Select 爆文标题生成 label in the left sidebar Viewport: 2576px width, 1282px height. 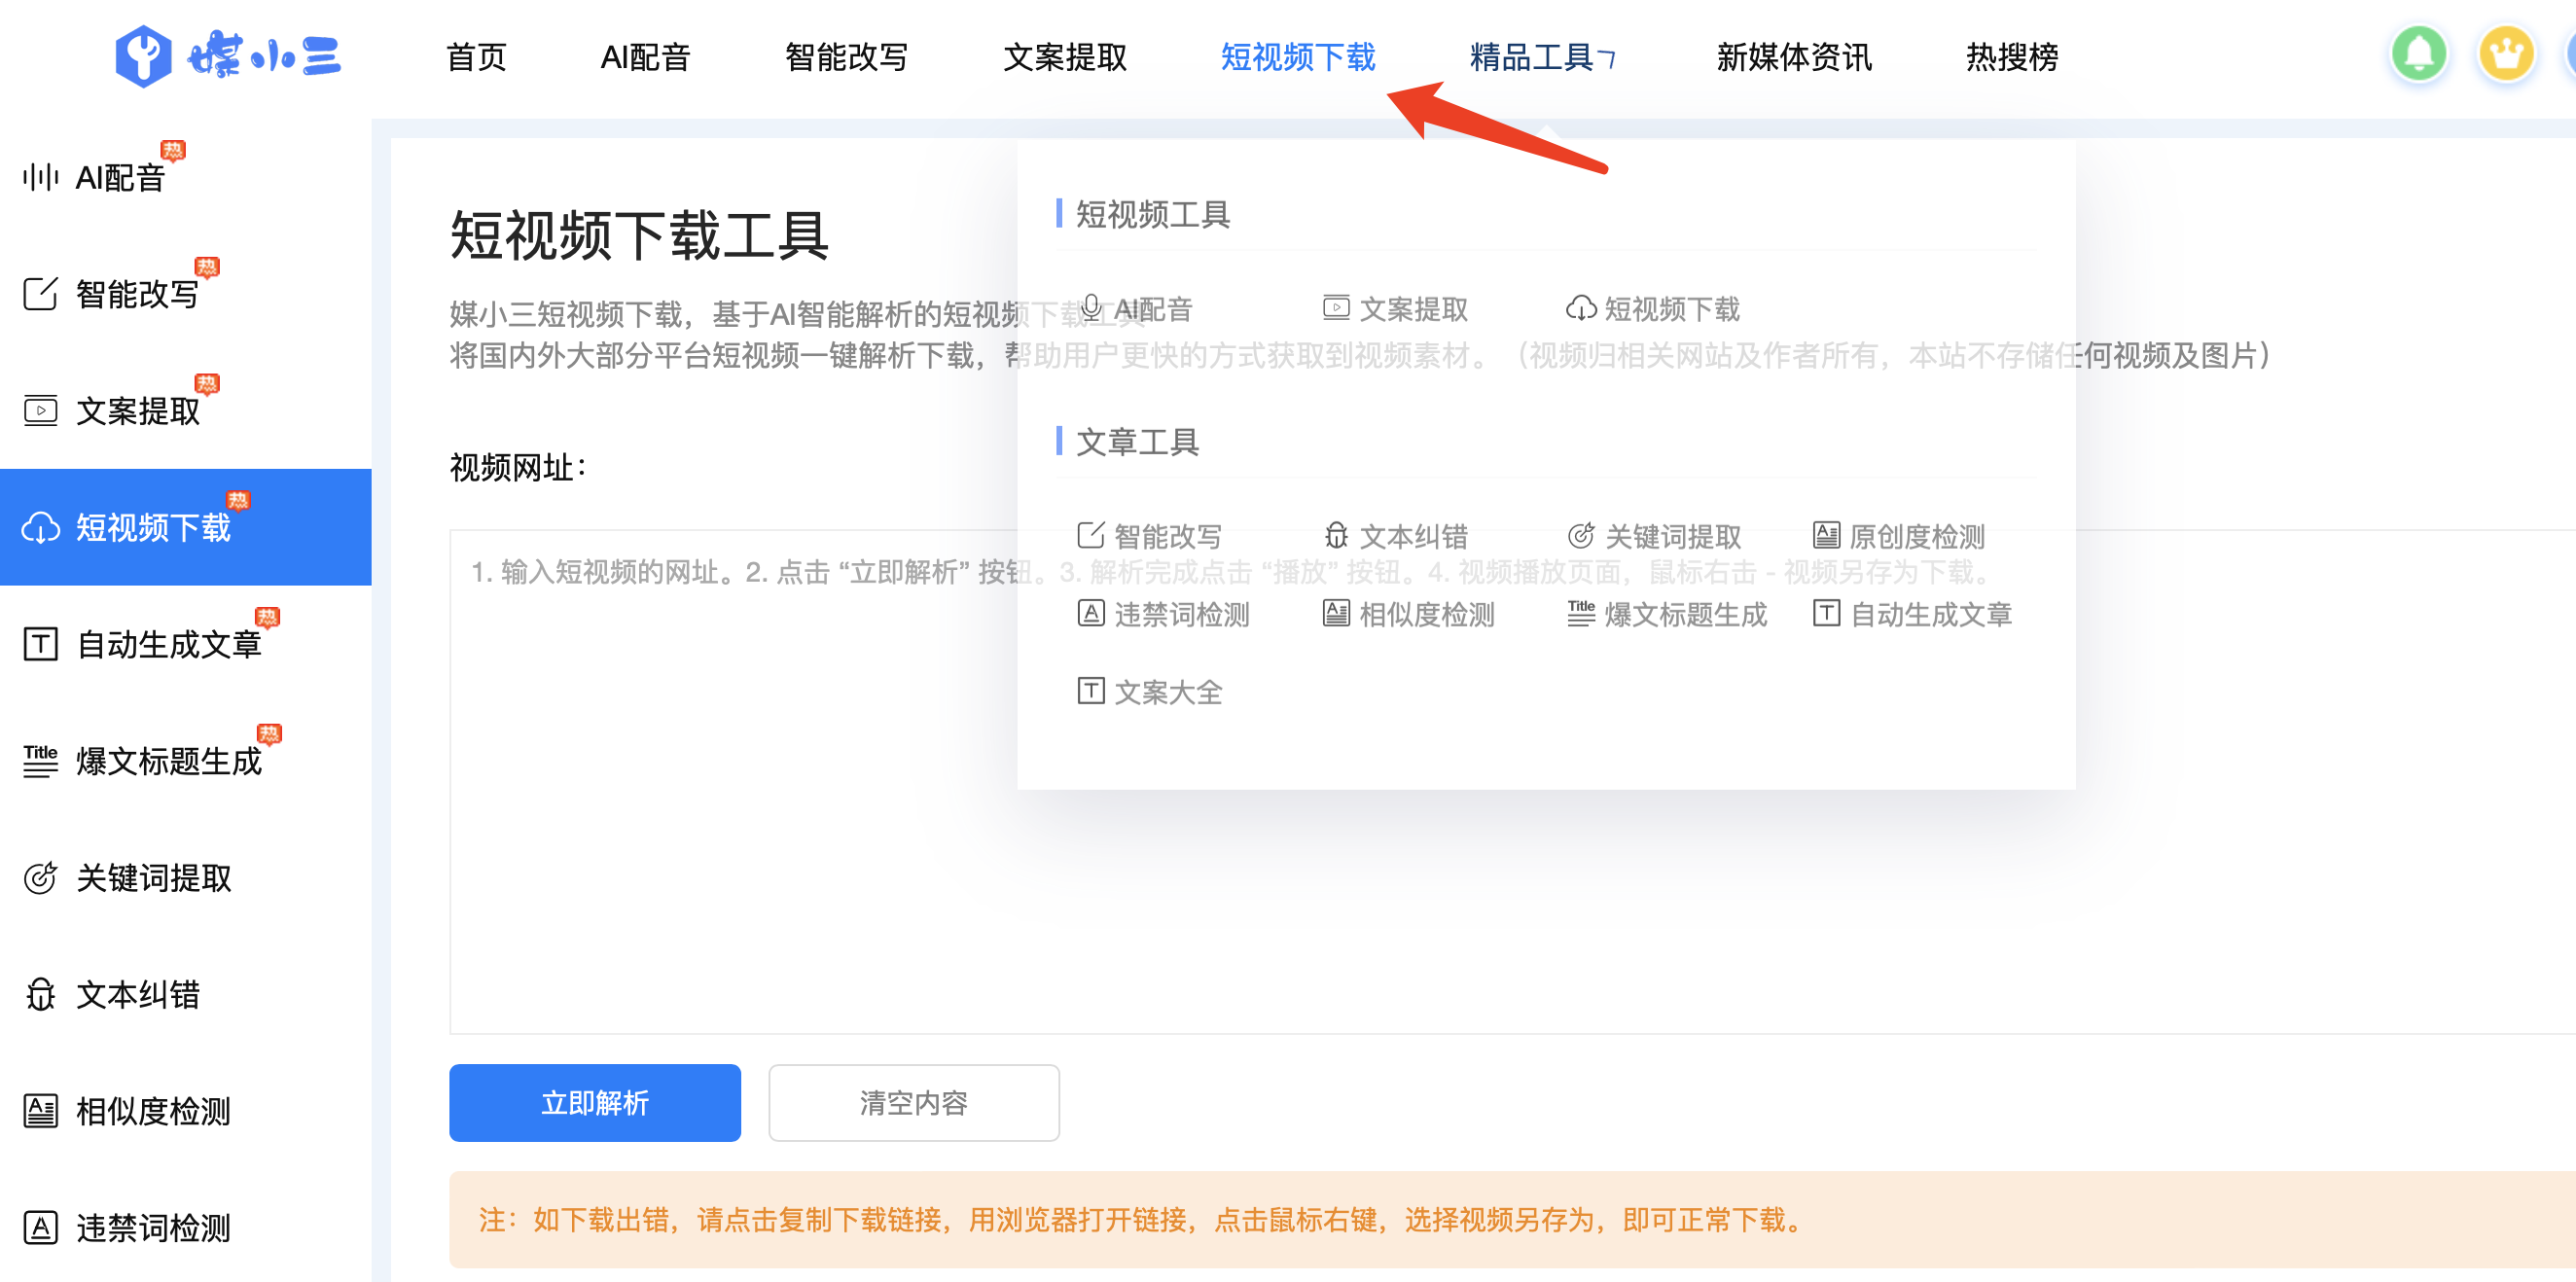pos(169,762)
